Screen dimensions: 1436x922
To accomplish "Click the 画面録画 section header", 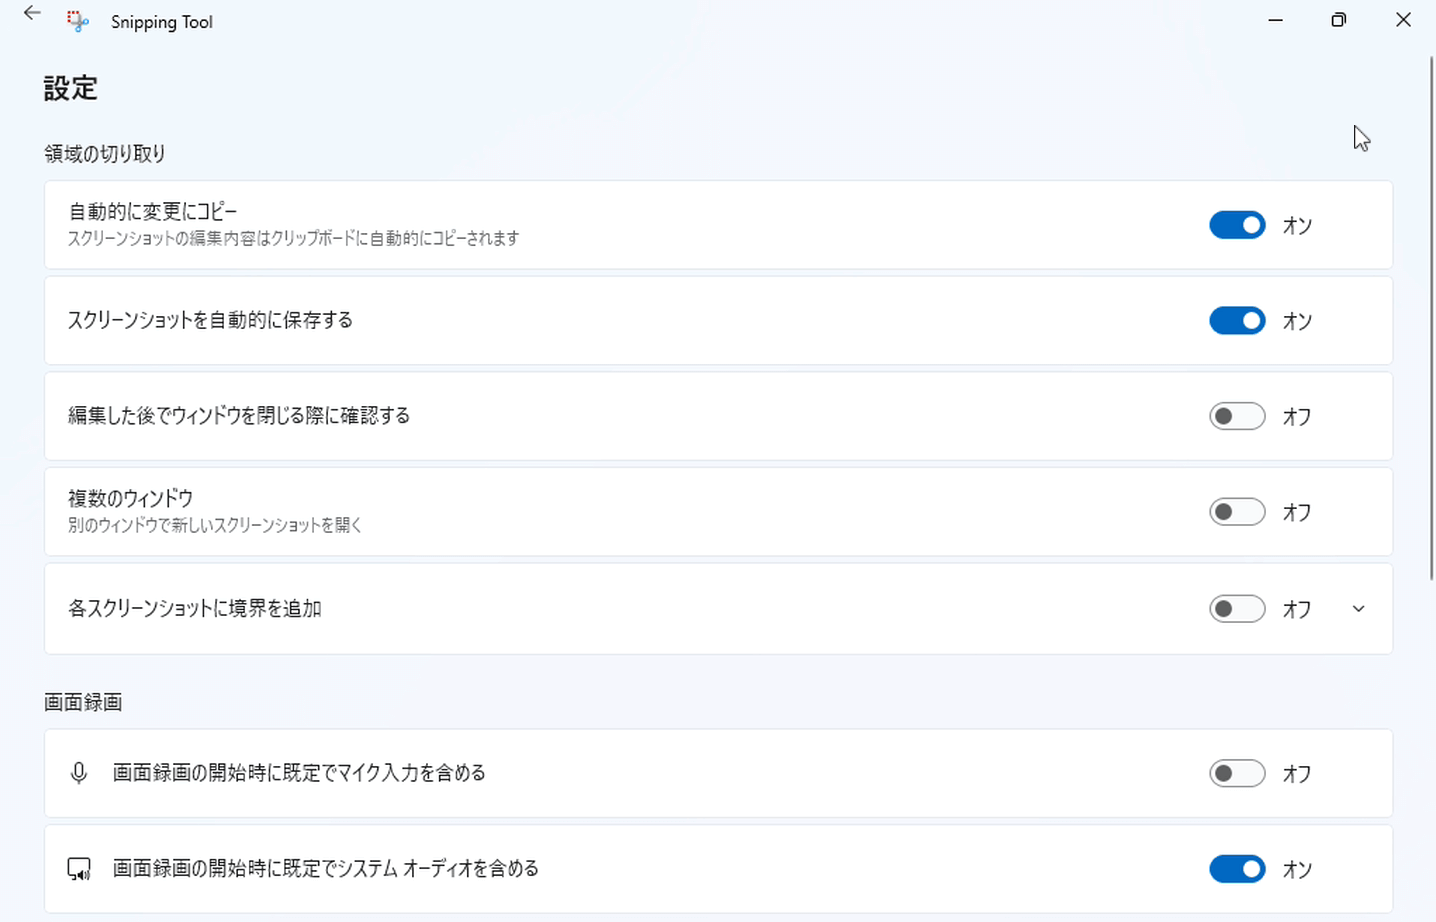I will [83, 702].
